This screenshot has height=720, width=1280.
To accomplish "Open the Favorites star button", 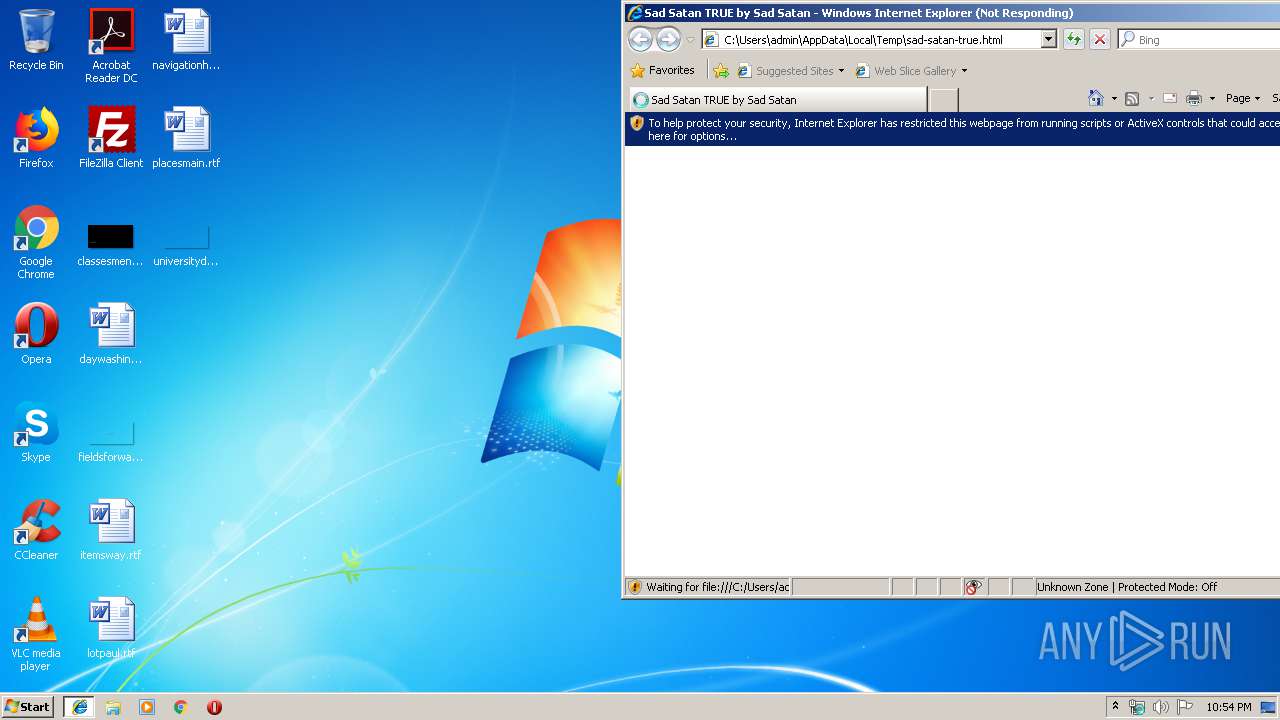I will point(662,71).
